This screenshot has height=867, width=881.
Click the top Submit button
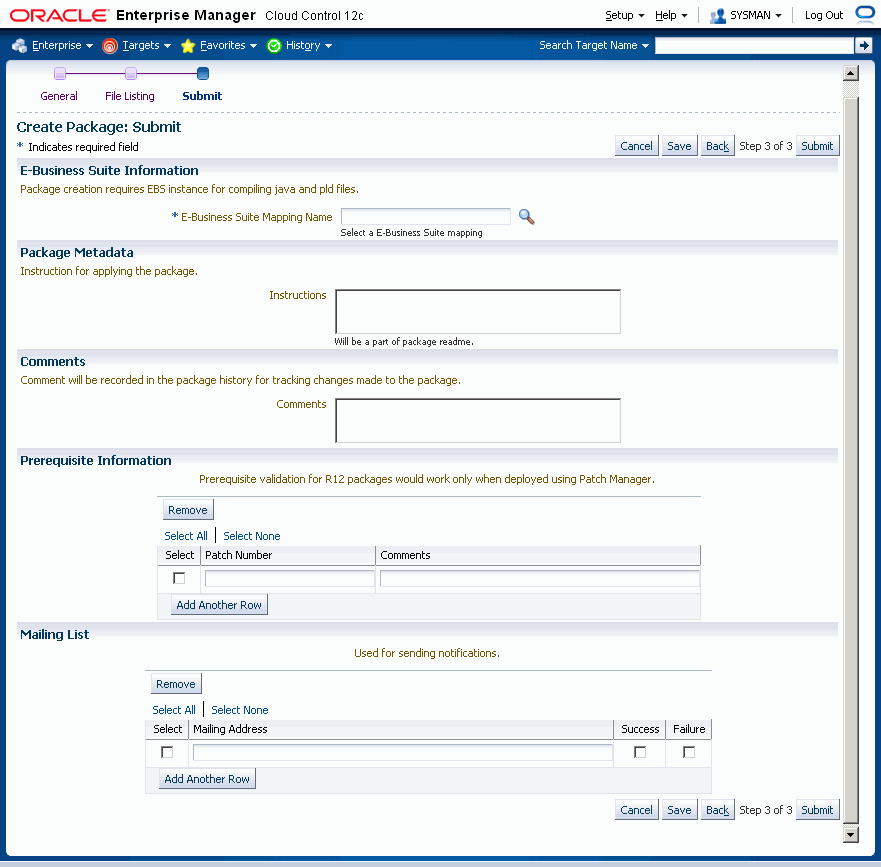[817, 146]
